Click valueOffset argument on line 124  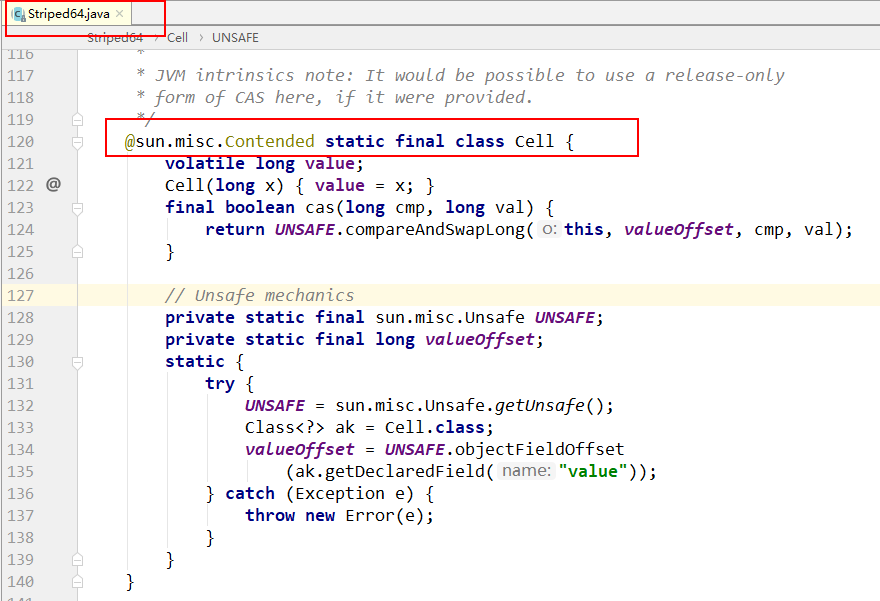(x=679, y=229)
